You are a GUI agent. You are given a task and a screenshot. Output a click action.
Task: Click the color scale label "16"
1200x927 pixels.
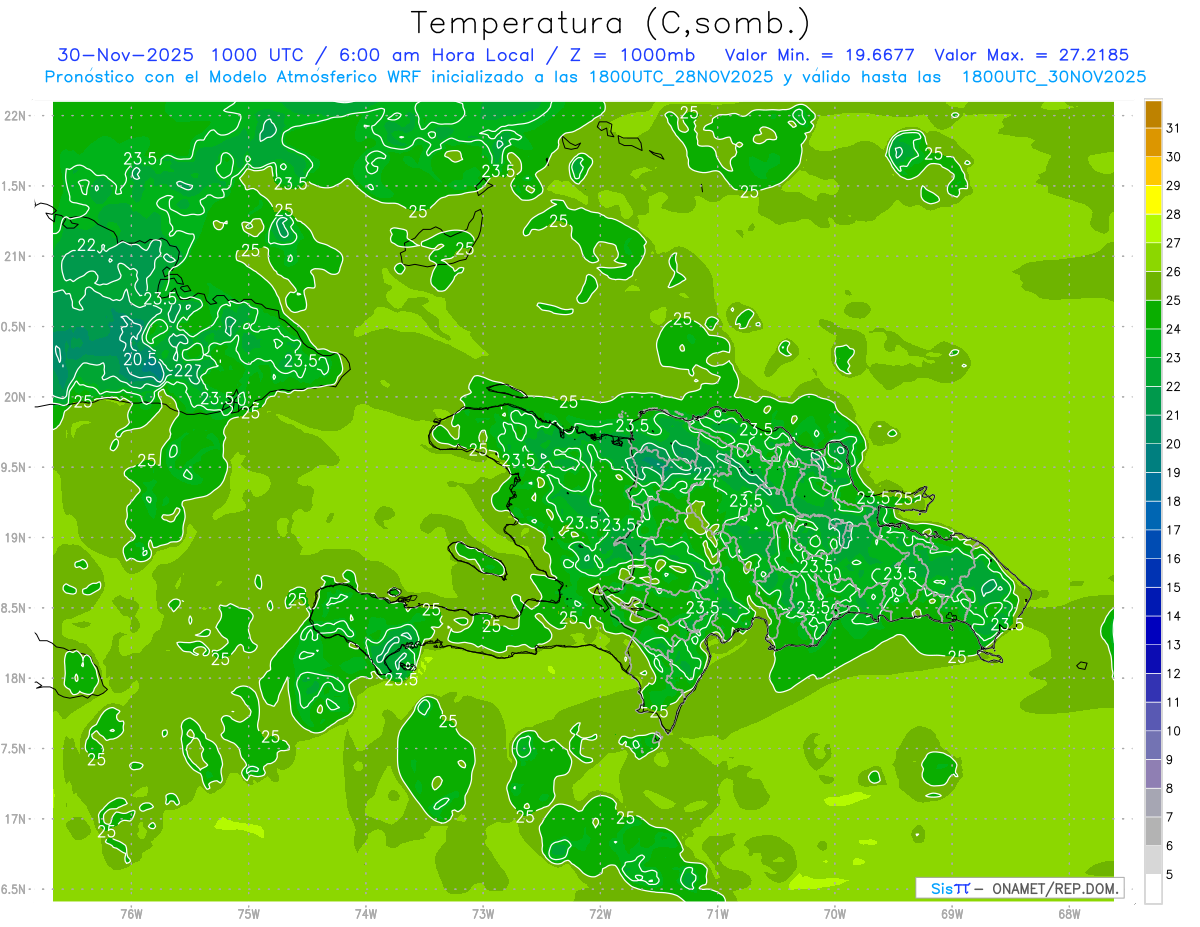coord(1173,559)
